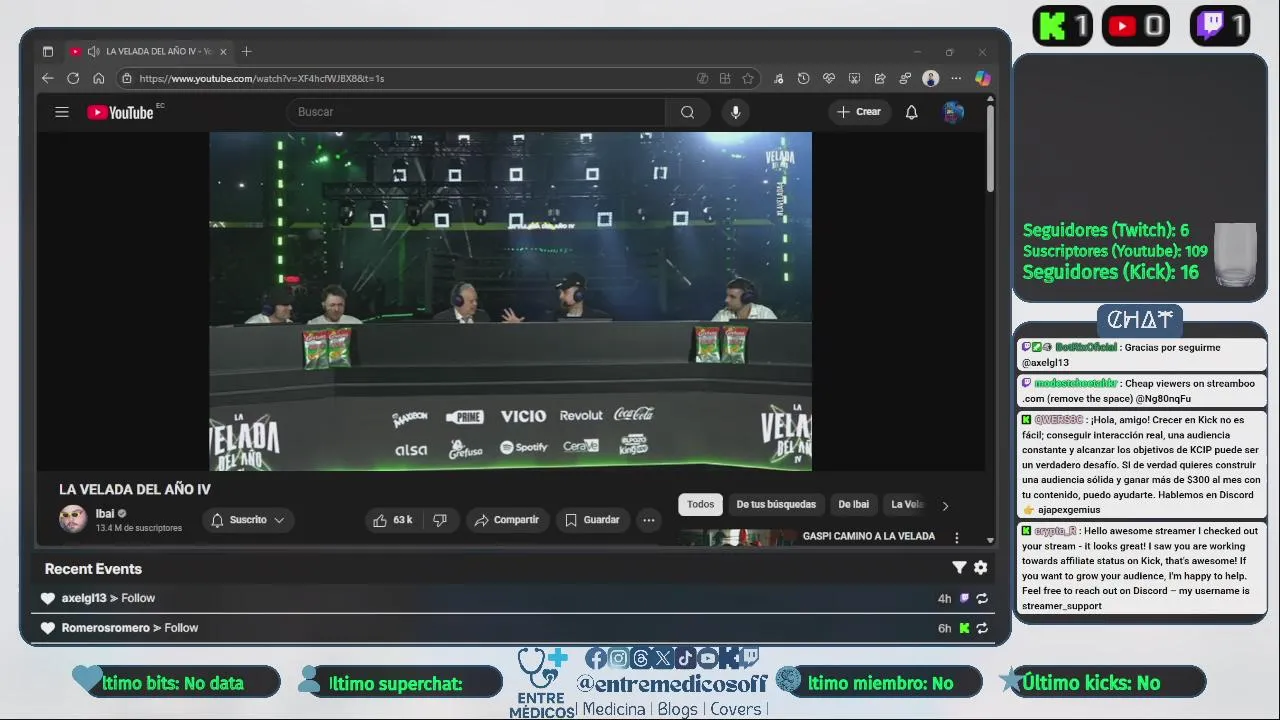This screenshot has width=1280, height=720.
Task: Open the Edge tab actions icon
Action: (x=47, y=51)
